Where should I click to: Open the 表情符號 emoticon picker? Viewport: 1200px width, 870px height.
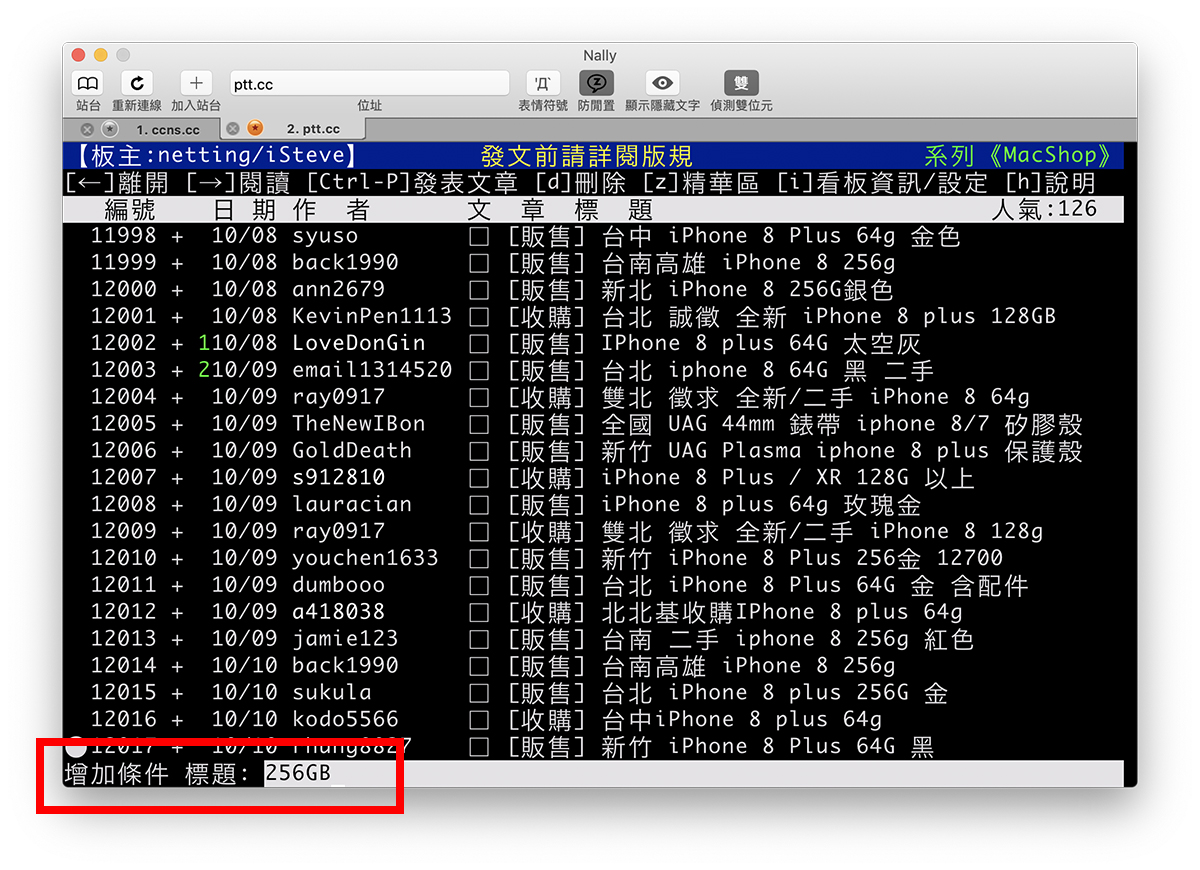click(x=543, y=83)
